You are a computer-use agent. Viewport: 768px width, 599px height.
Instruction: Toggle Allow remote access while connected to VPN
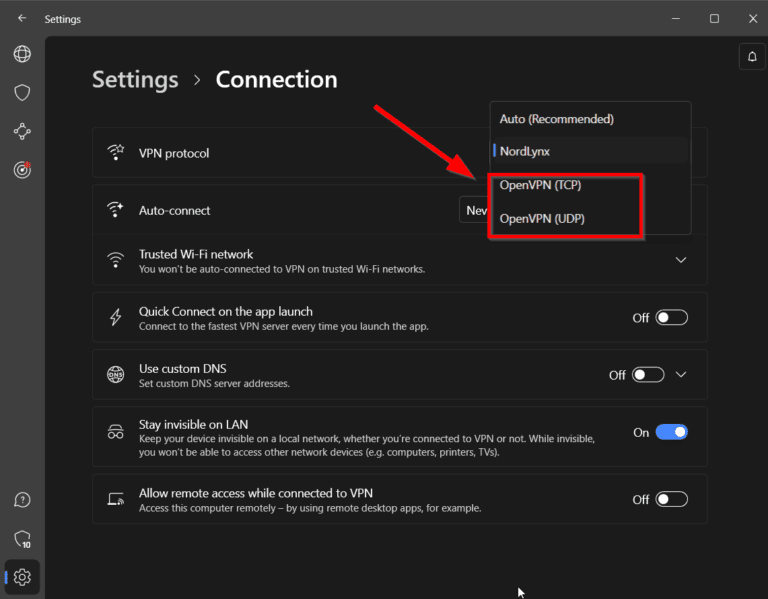[x=671, y=500]
